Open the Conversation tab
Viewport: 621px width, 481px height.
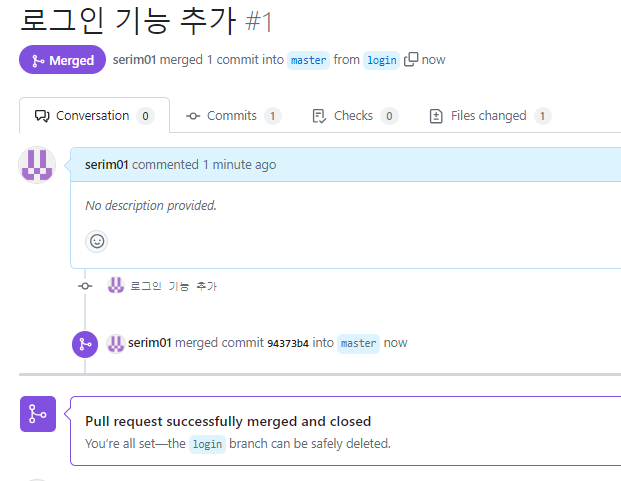pos(94,116)
